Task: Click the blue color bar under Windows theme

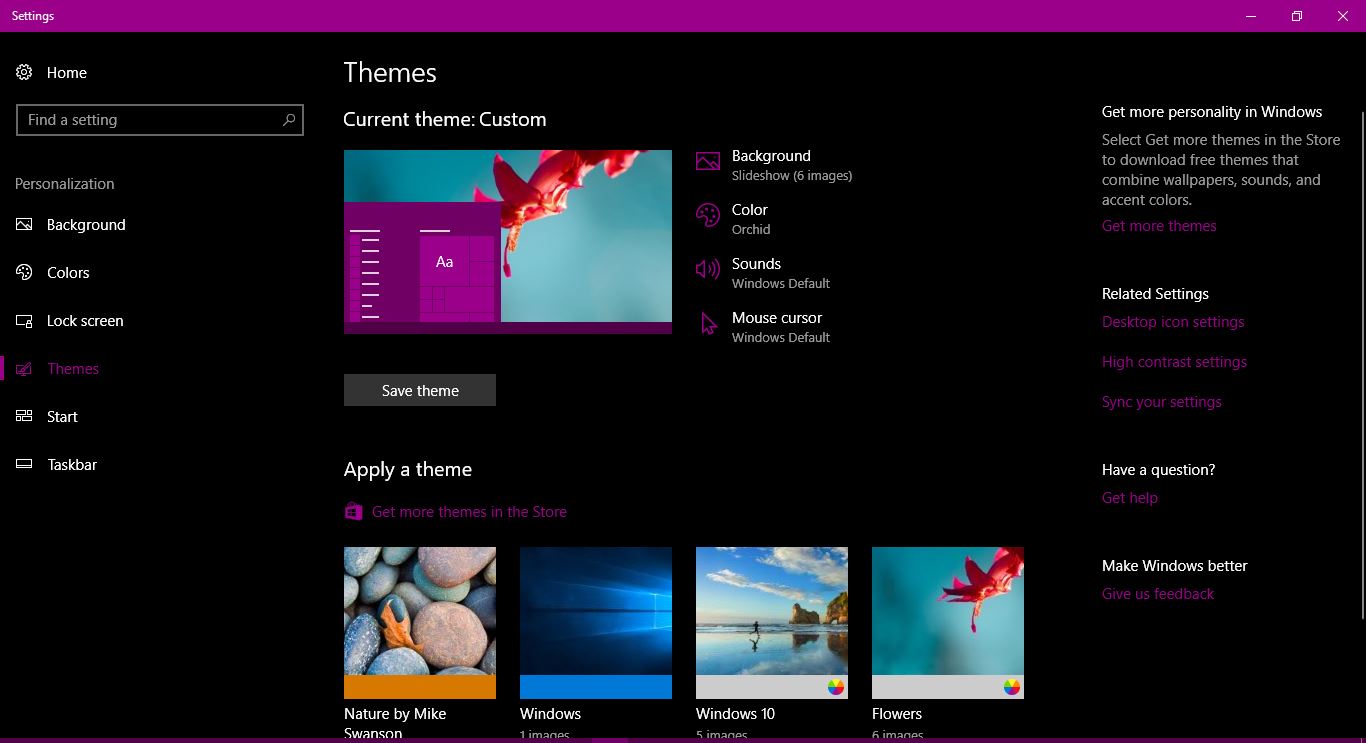Action: pyautogui.click(x=596, y=687)
